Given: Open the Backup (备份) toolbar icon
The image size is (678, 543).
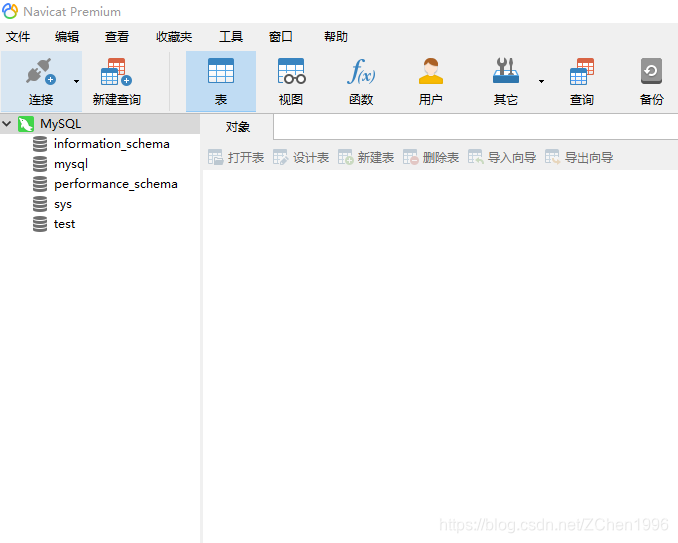Looking at the screenshot, I should [651, 71].
